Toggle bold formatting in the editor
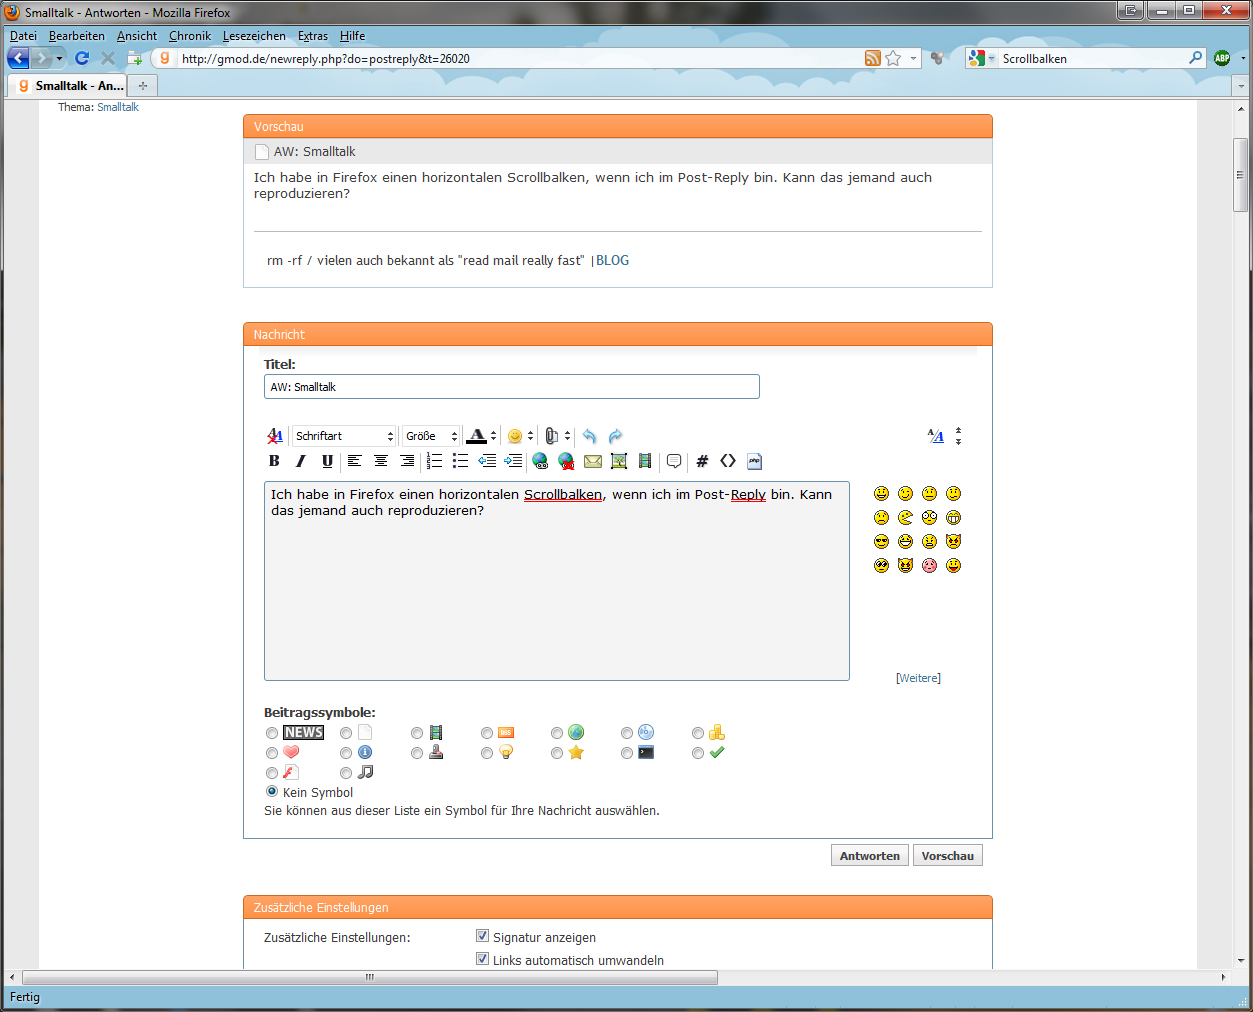 (274, 461)
